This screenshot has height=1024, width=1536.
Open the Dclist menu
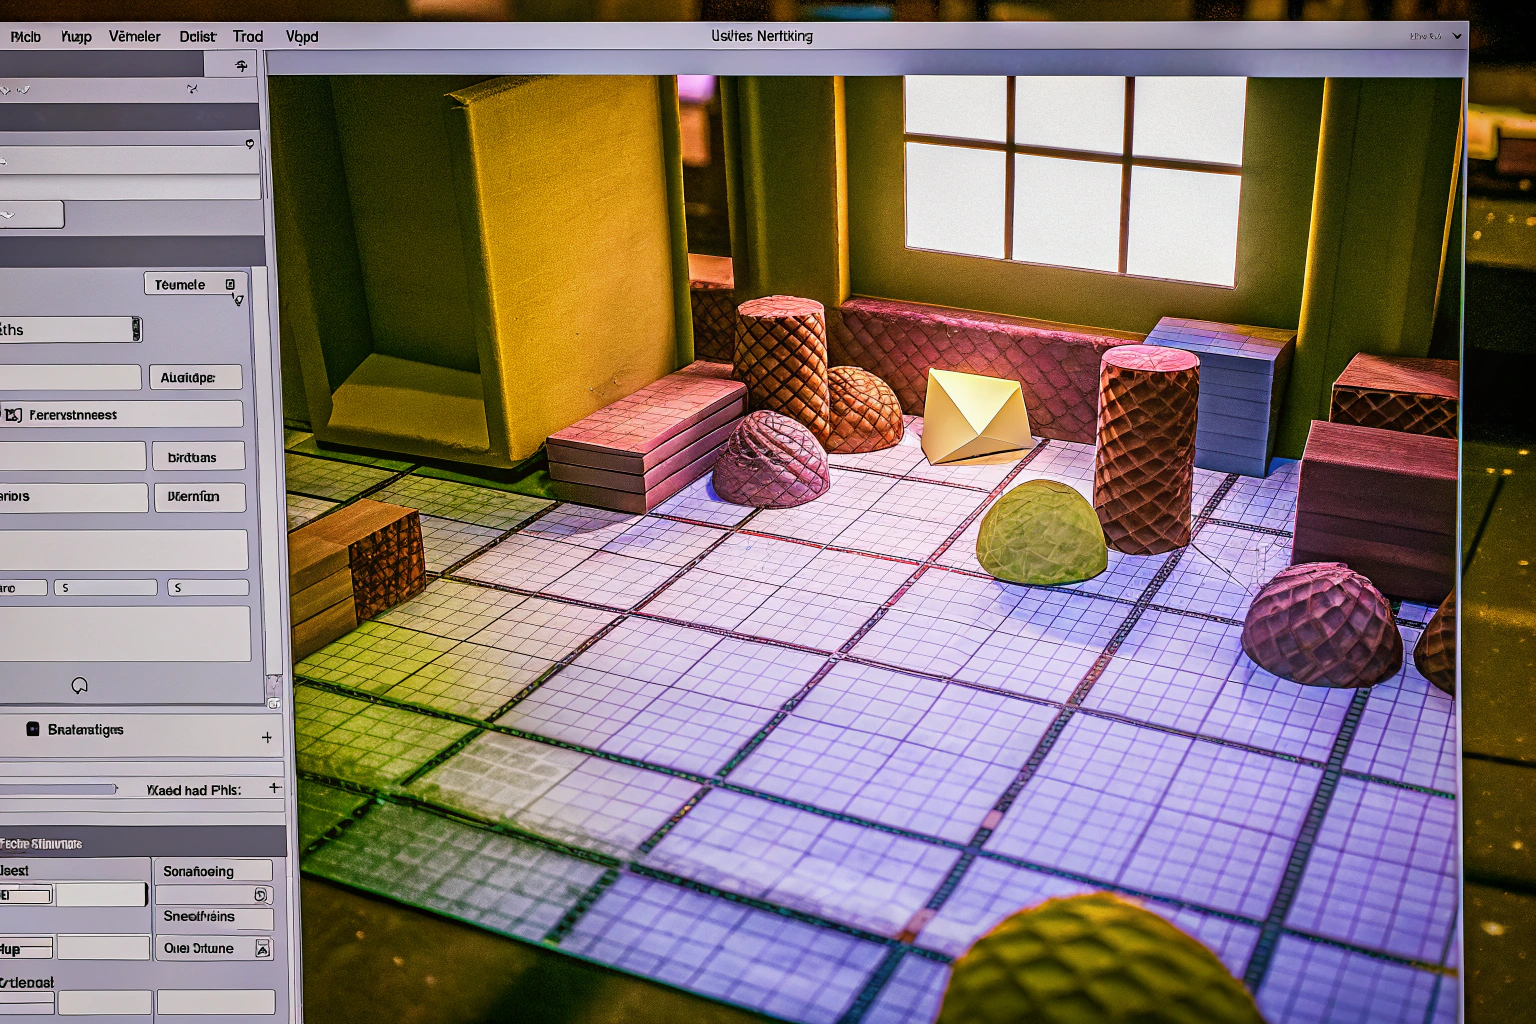[197, 37]
